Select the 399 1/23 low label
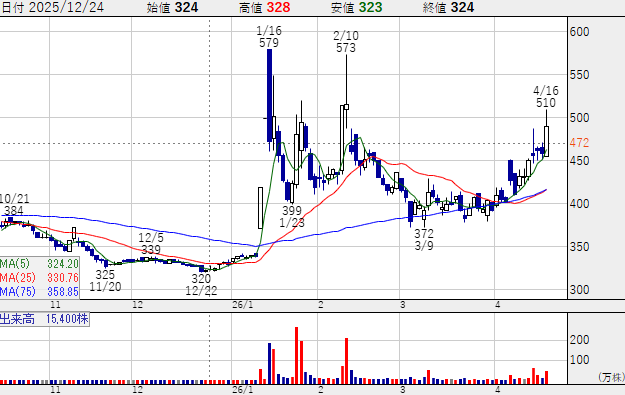 [x=292, y=216]
